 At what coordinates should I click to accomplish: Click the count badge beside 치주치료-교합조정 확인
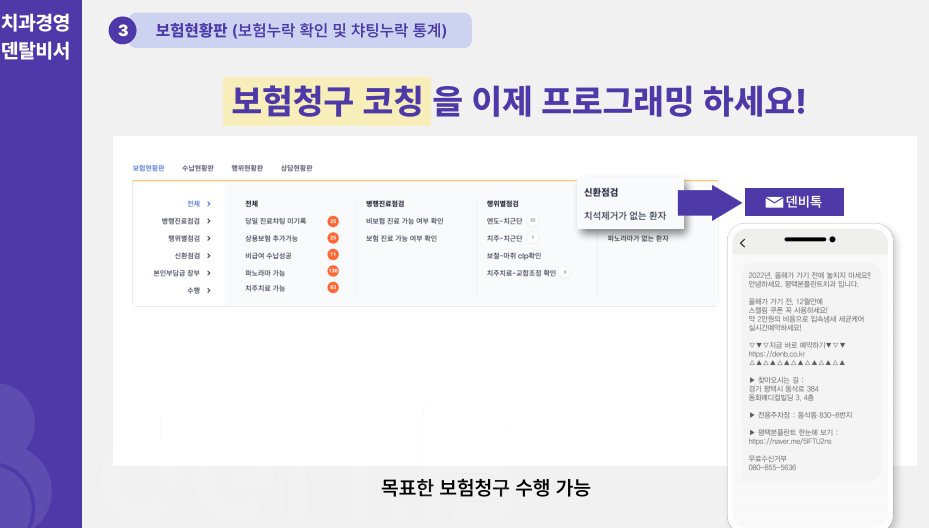[x=565, y=272]
